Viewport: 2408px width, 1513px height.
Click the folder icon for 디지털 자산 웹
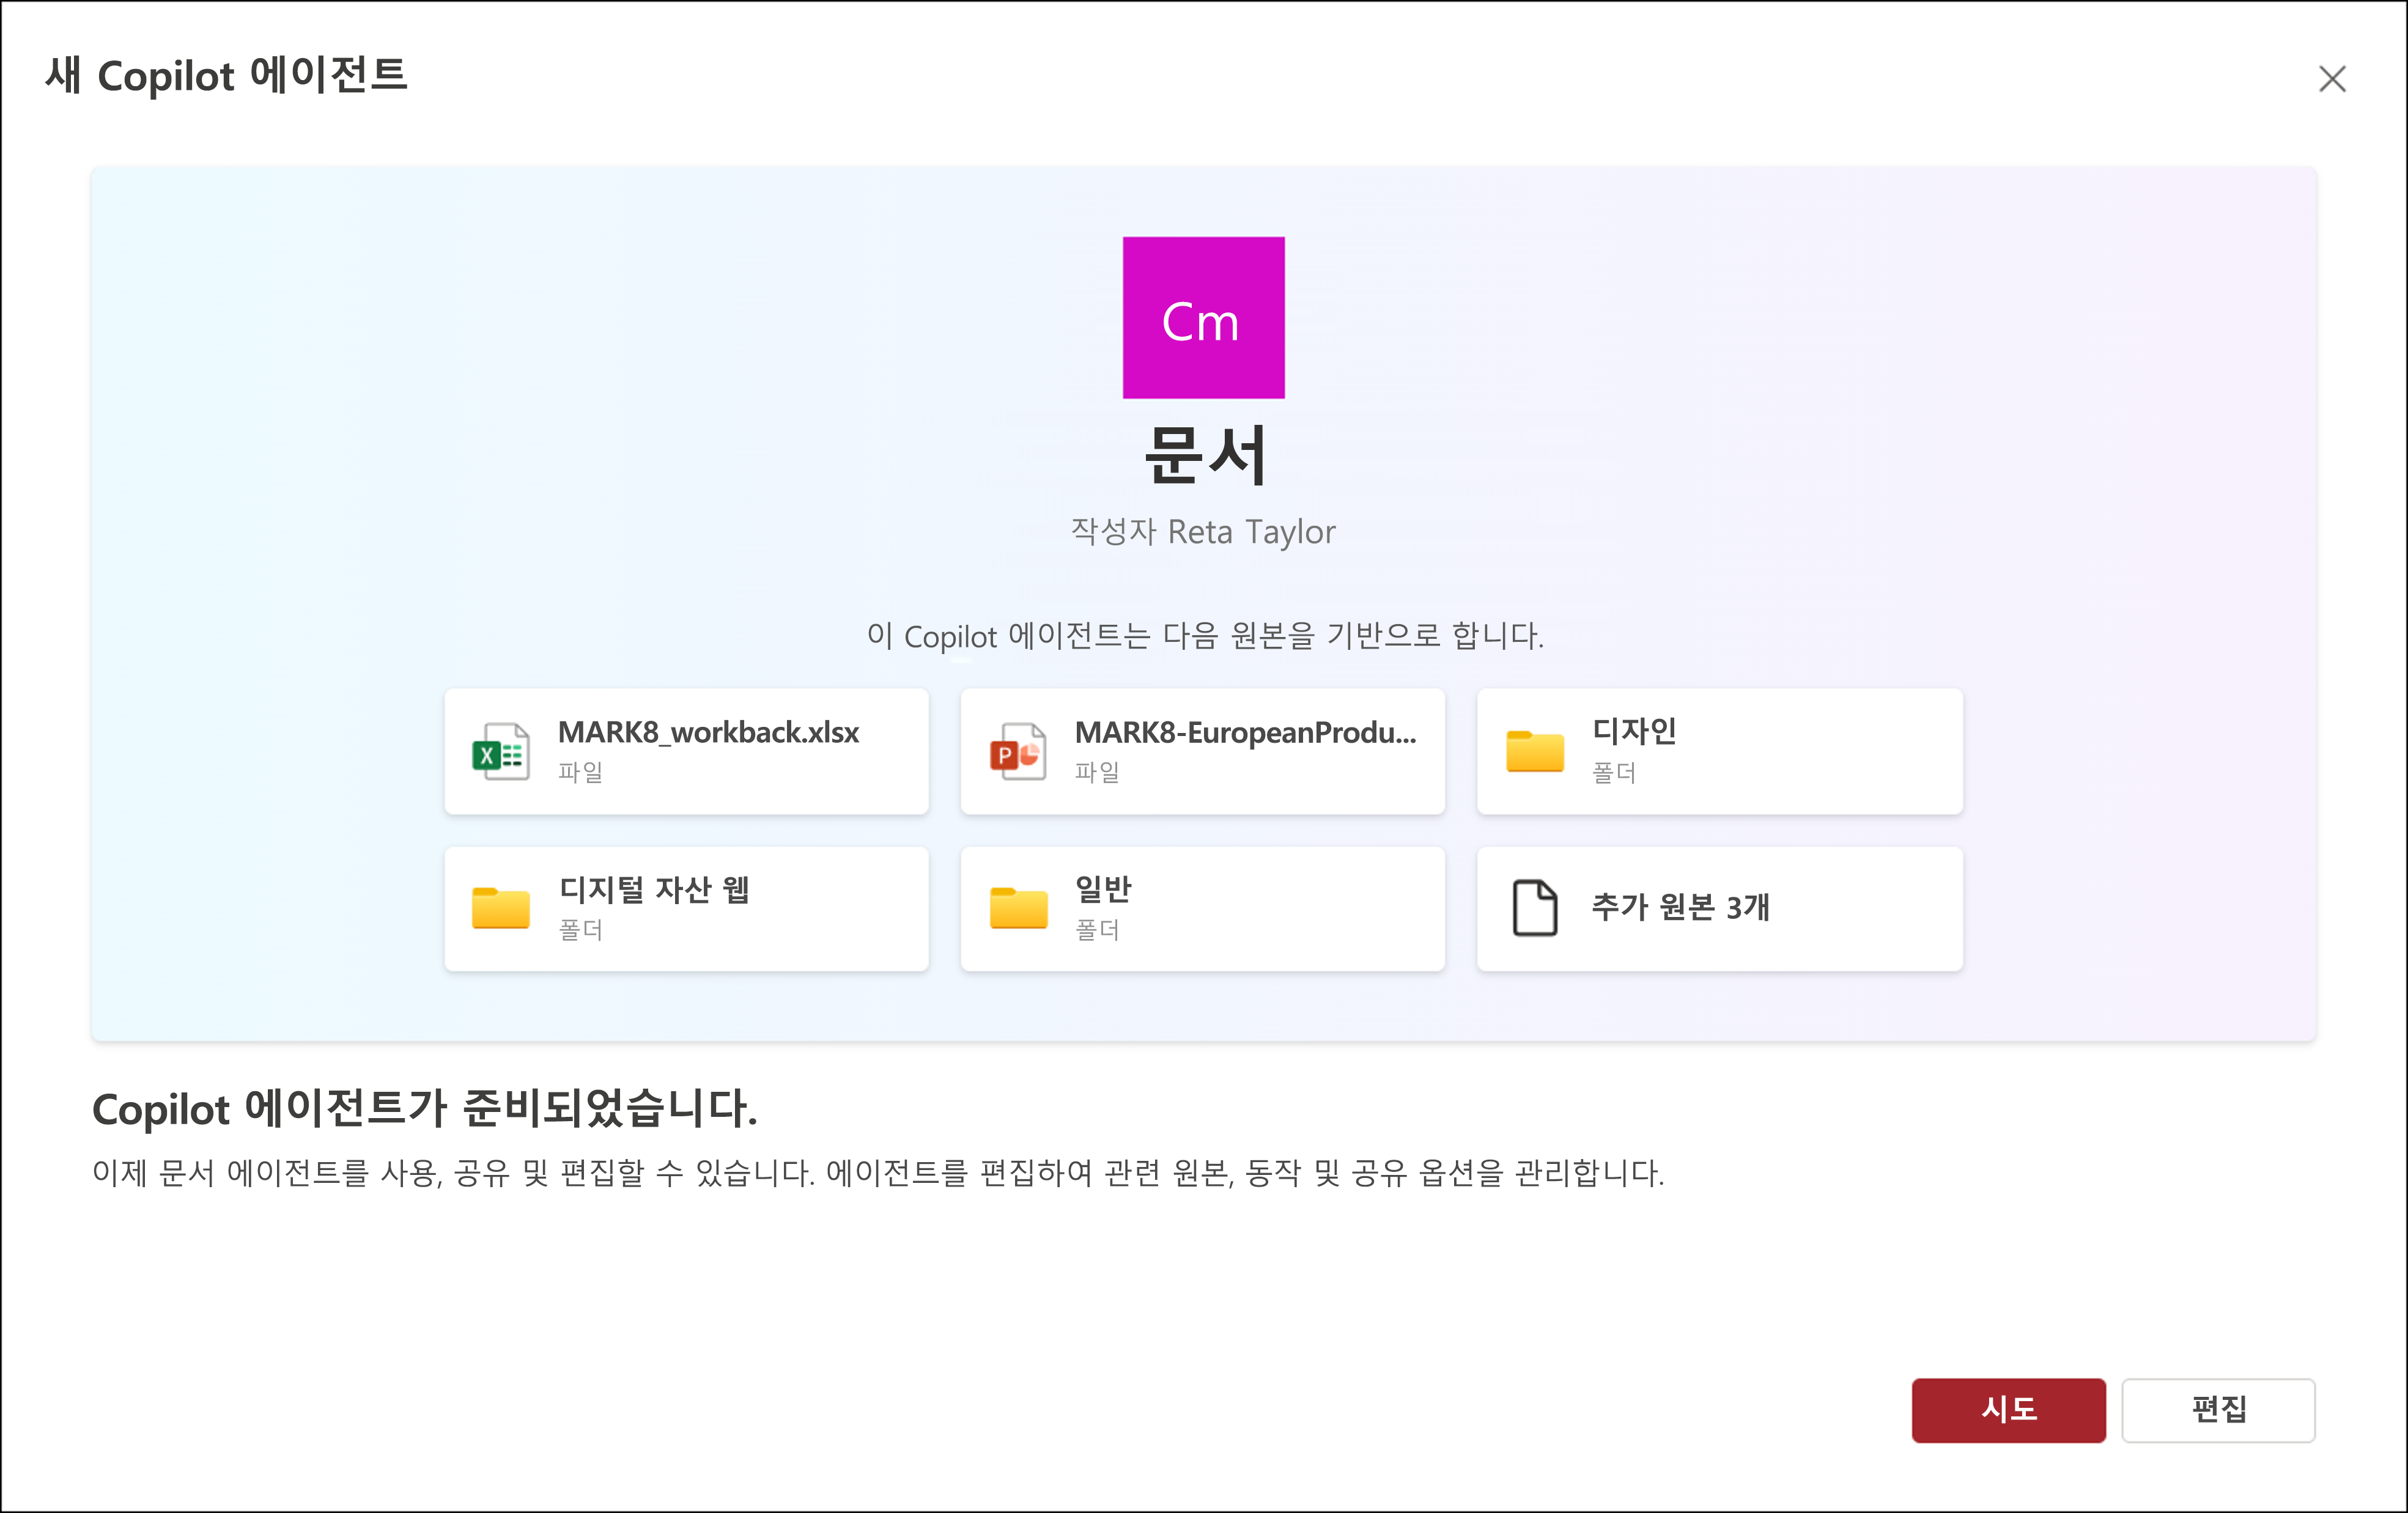click(x=500, y=908)
